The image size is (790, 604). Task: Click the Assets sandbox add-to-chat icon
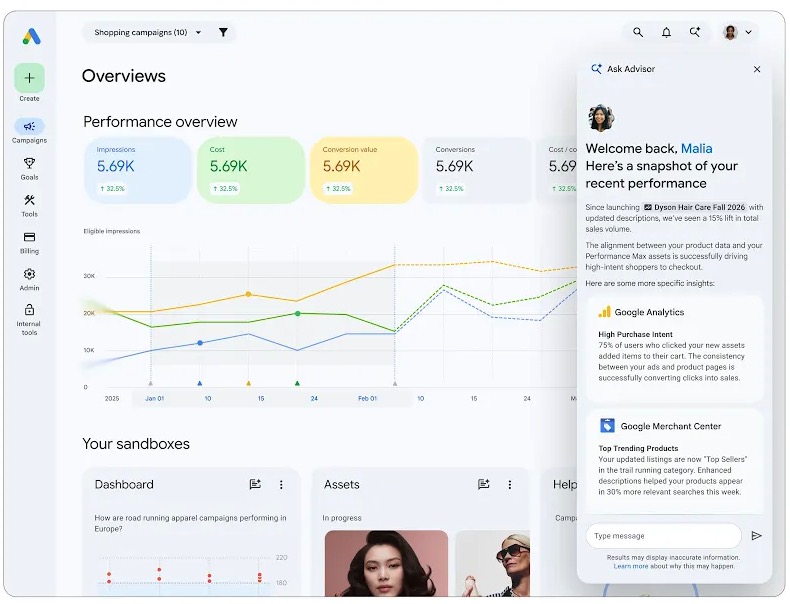click(x=484, y=484)
